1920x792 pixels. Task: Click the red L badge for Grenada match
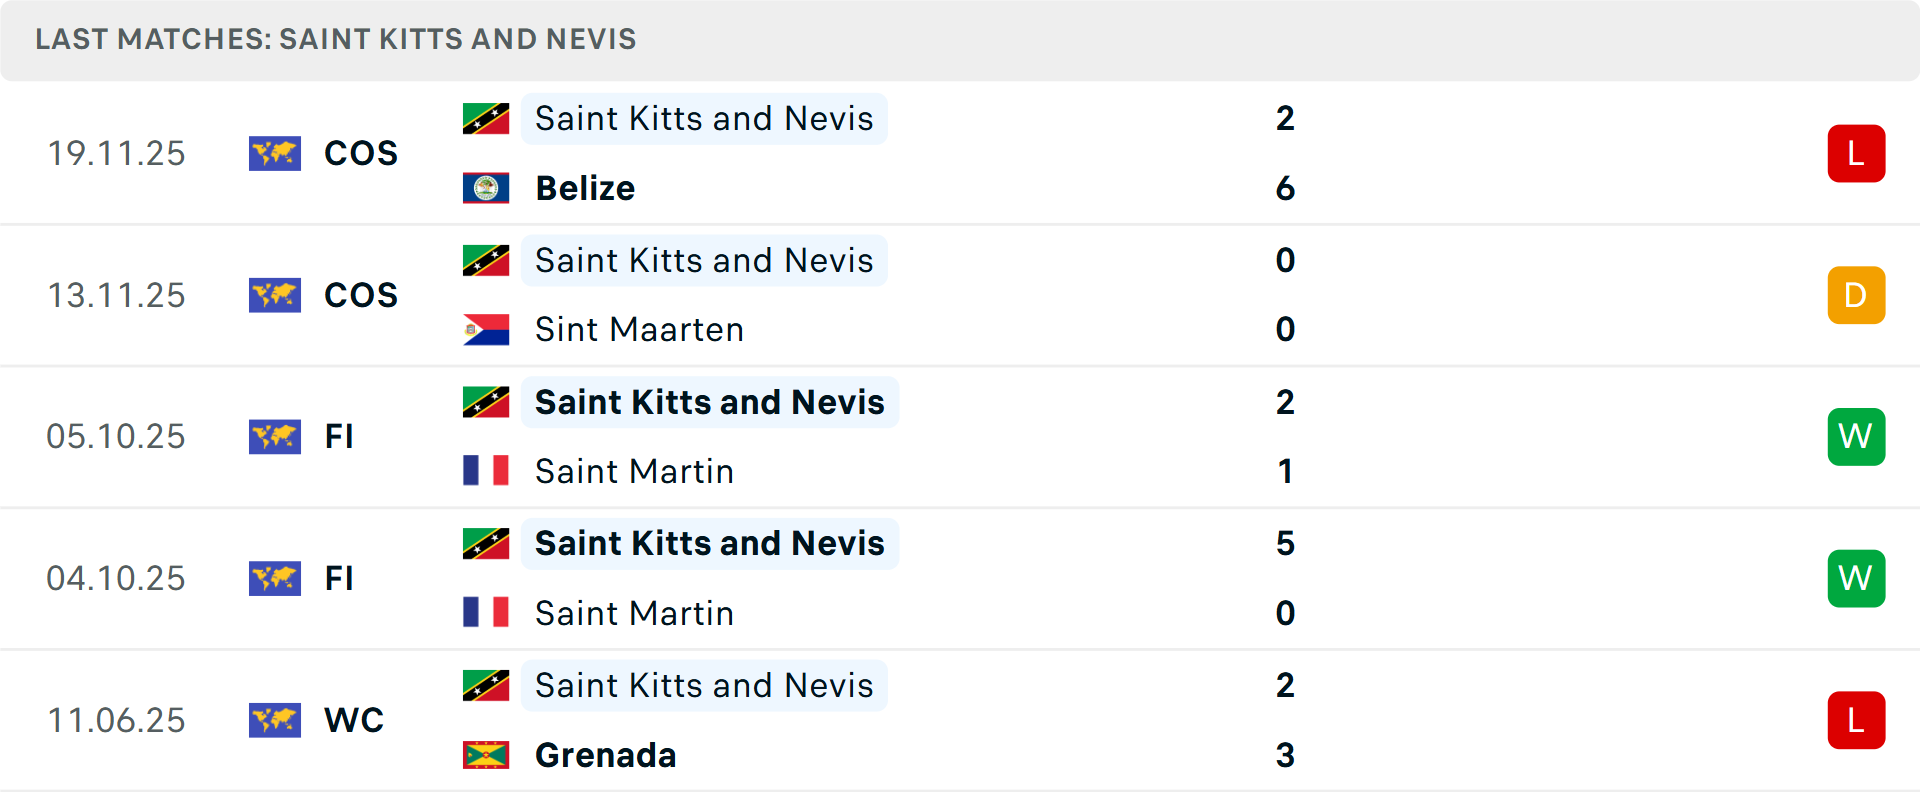(x=1856, y=720)
